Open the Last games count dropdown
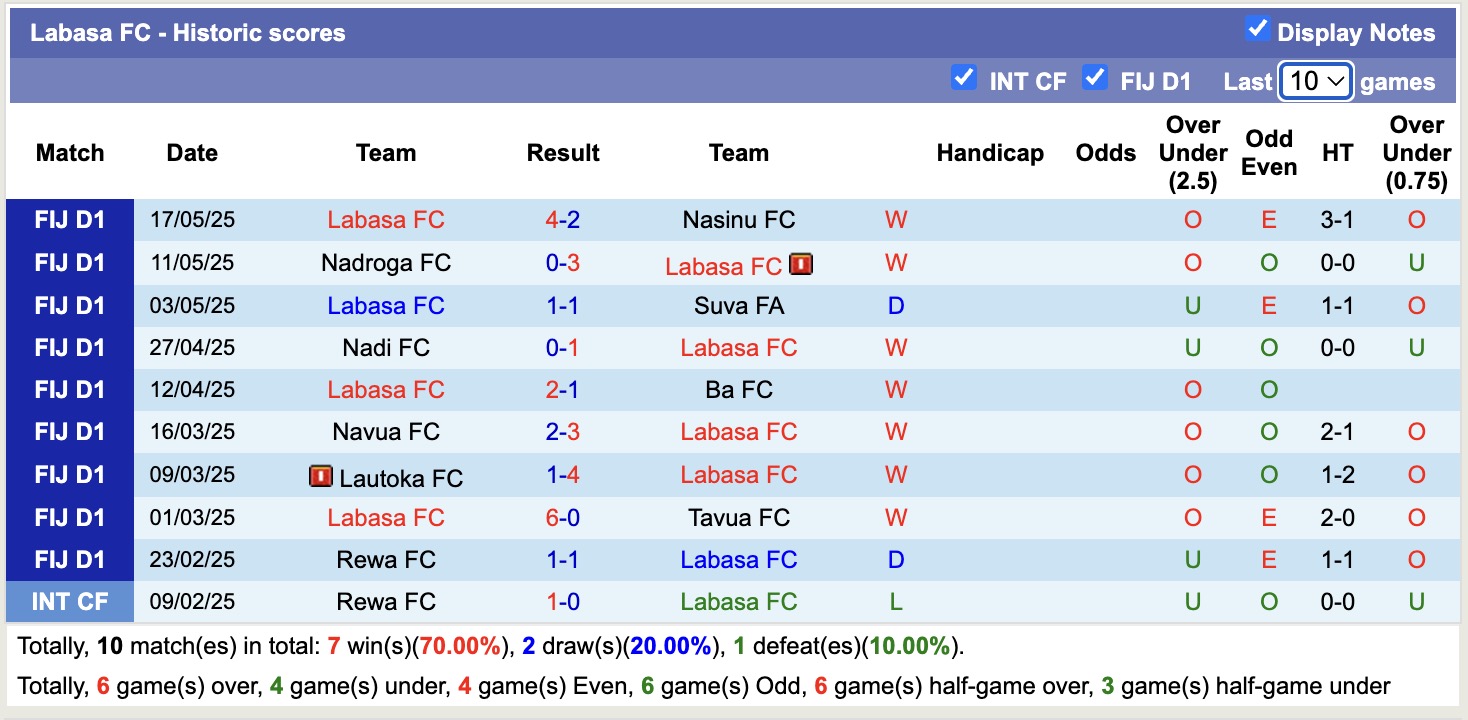The width and height of the screenshot is (1468, 720). [1315, 78]
